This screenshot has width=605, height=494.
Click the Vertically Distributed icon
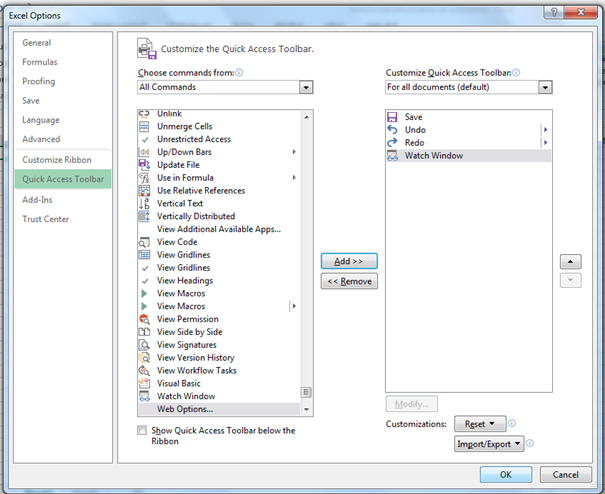[144, 216]
